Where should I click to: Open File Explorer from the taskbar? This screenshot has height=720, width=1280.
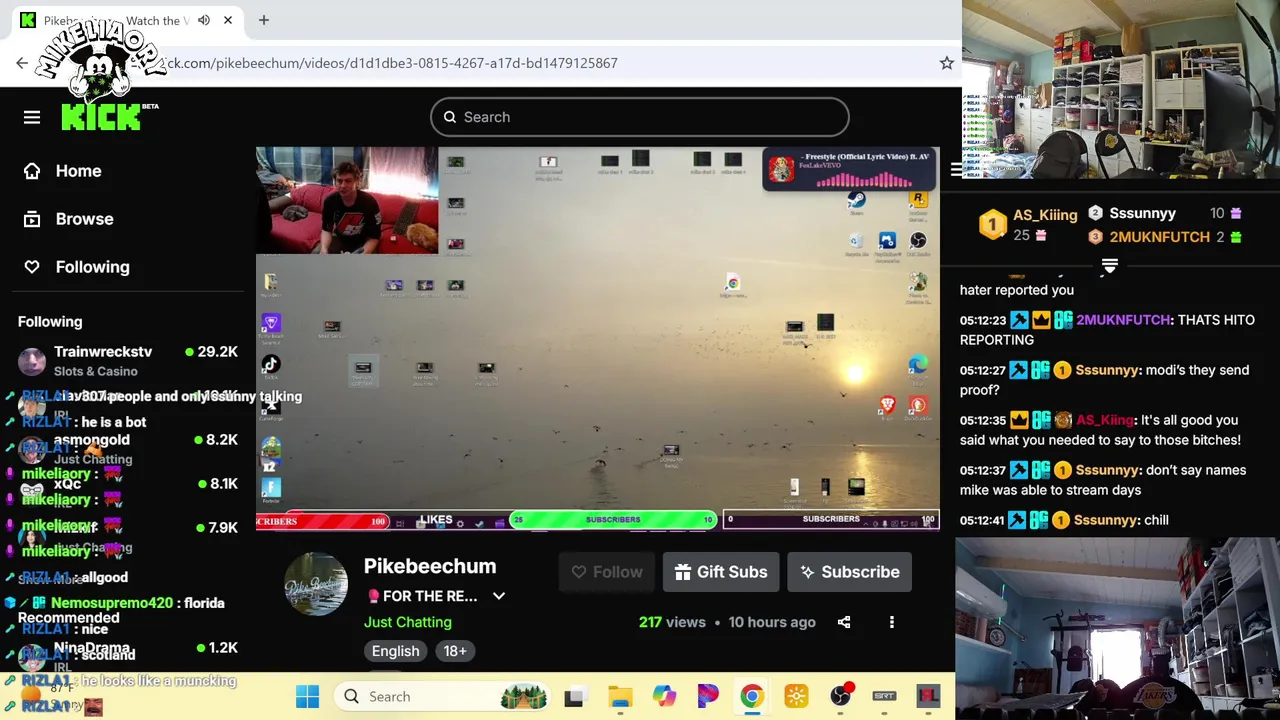[620, 696]
